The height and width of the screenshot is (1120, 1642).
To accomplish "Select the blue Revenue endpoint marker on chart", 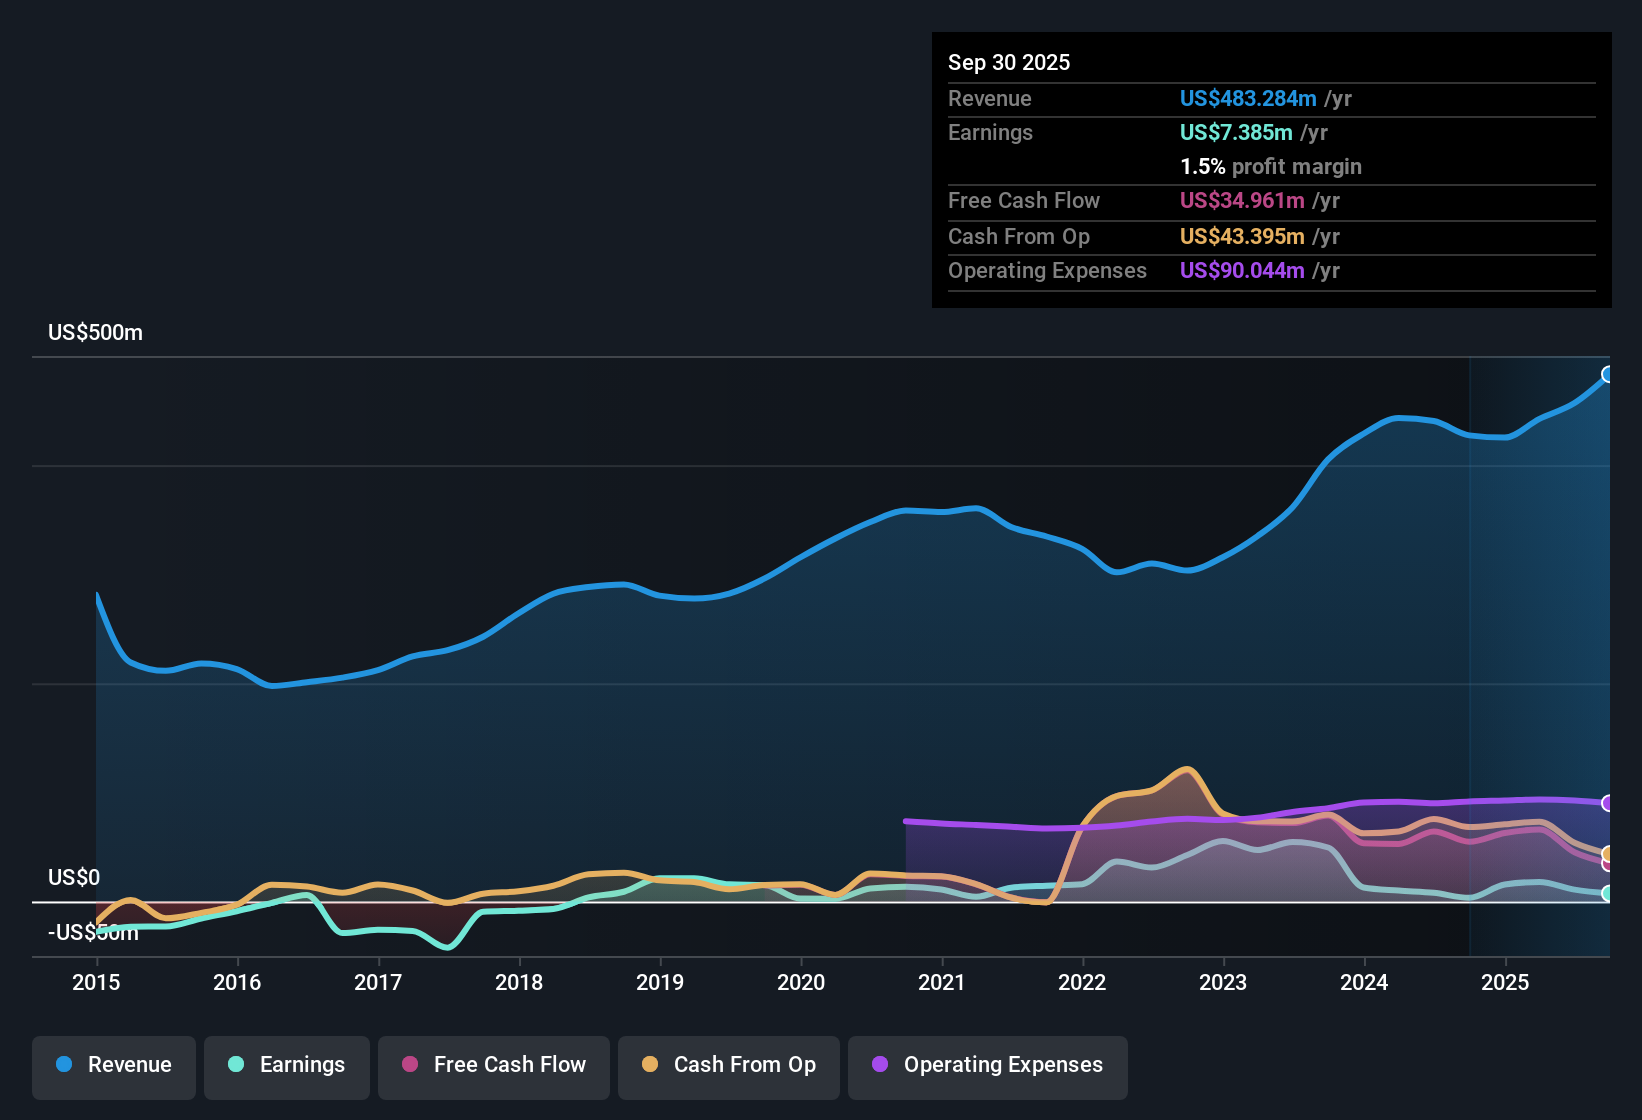I will pos(1608,375).
